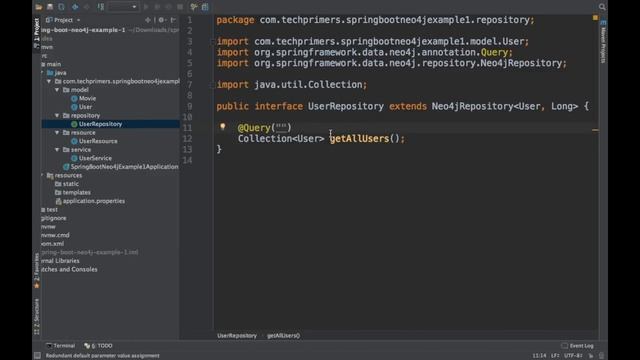Click the tool window quick-access icon bottom-left
This screenshot has height=360, width=640.
point(37,356)
